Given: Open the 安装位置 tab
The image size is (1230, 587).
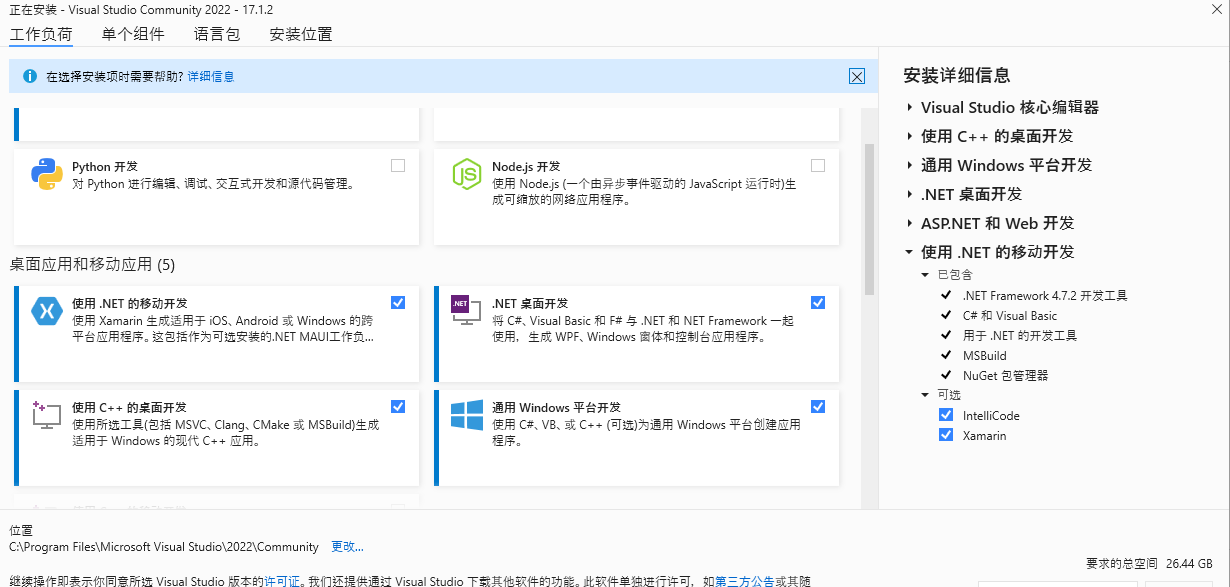Looking at the screenshot, I should coord(301,34).
